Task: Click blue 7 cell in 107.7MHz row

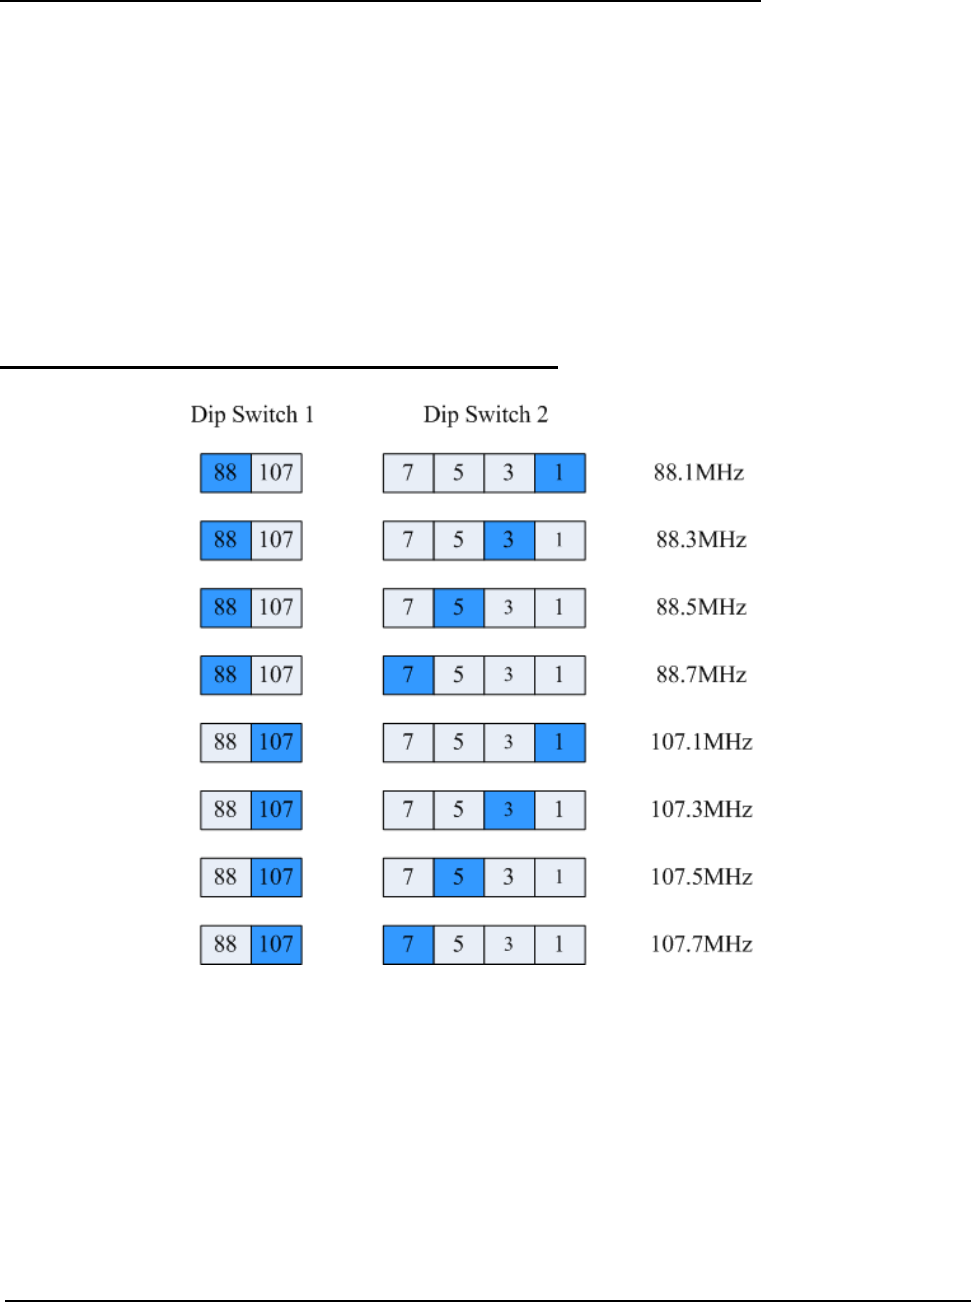Action: point(408,944)
